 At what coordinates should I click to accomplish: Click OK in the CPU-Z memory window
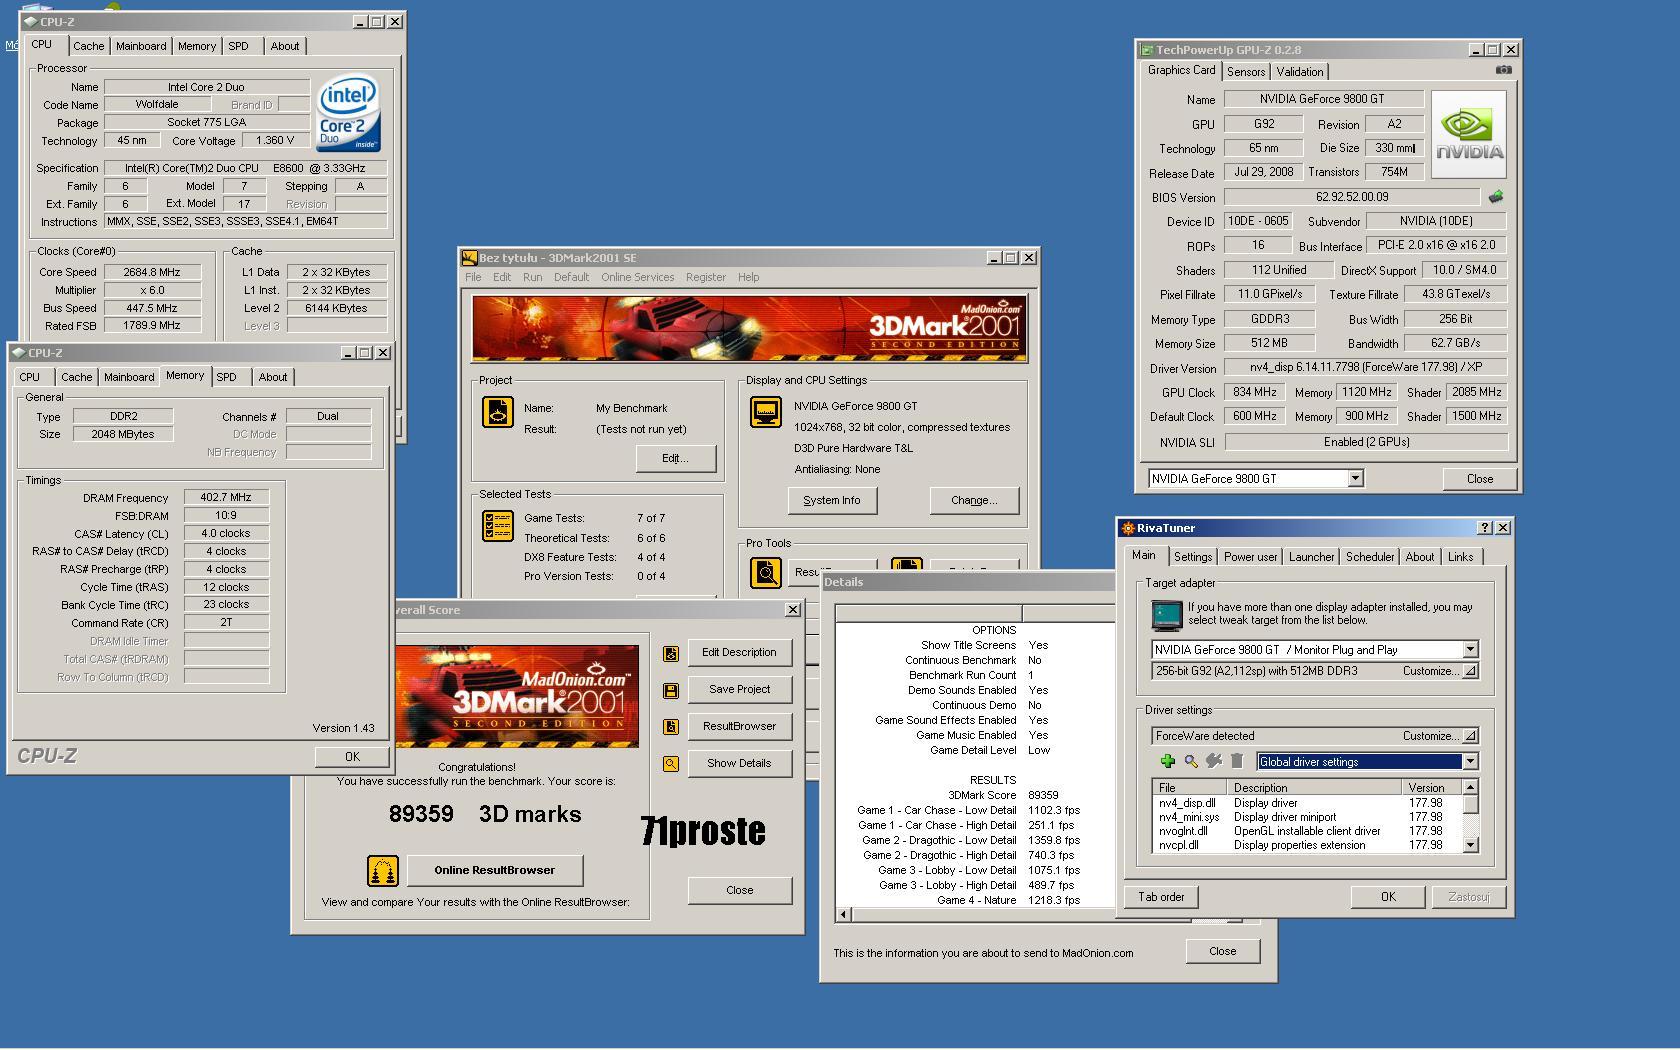click(x=352, y=757)
